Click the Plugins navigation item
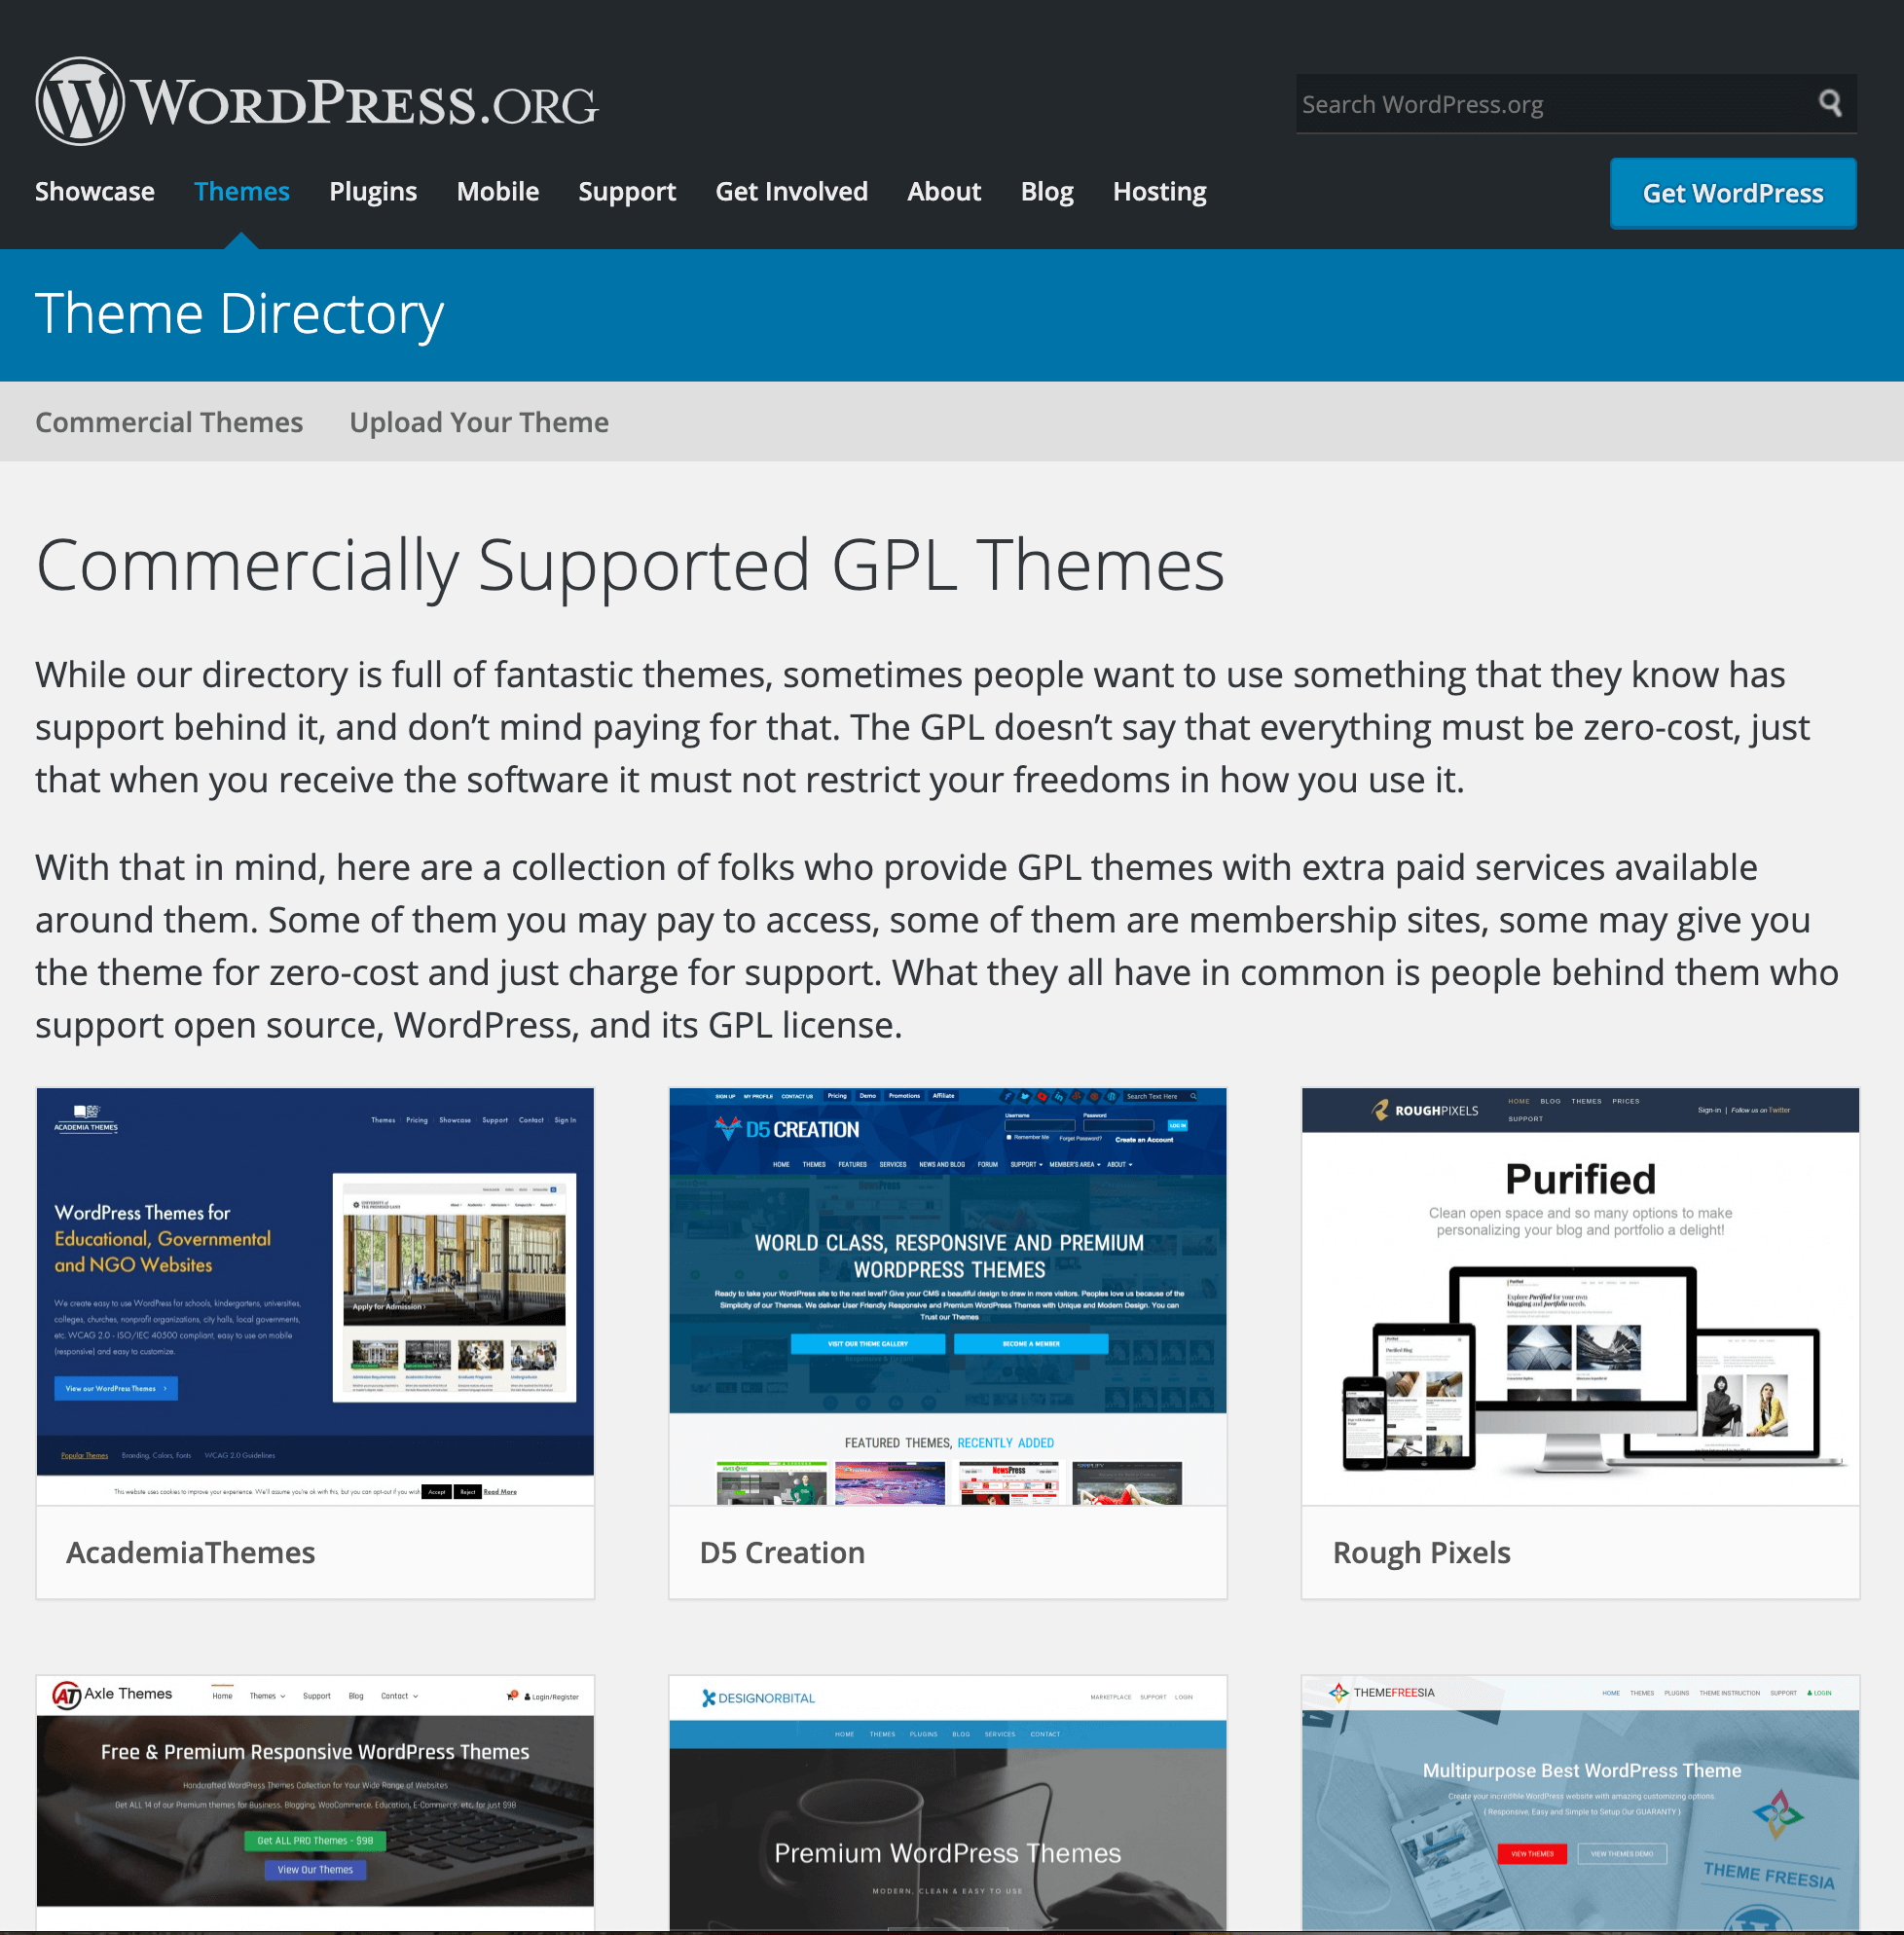Image resolution: width=1904 pixels, height=1935 pixels. [373, 192]
